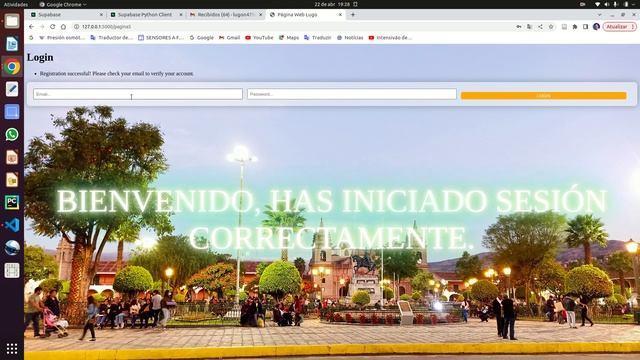Viewport: 640px width, 360px height.
Task: Open a new browser tab
Action: (x=353, y=15)
